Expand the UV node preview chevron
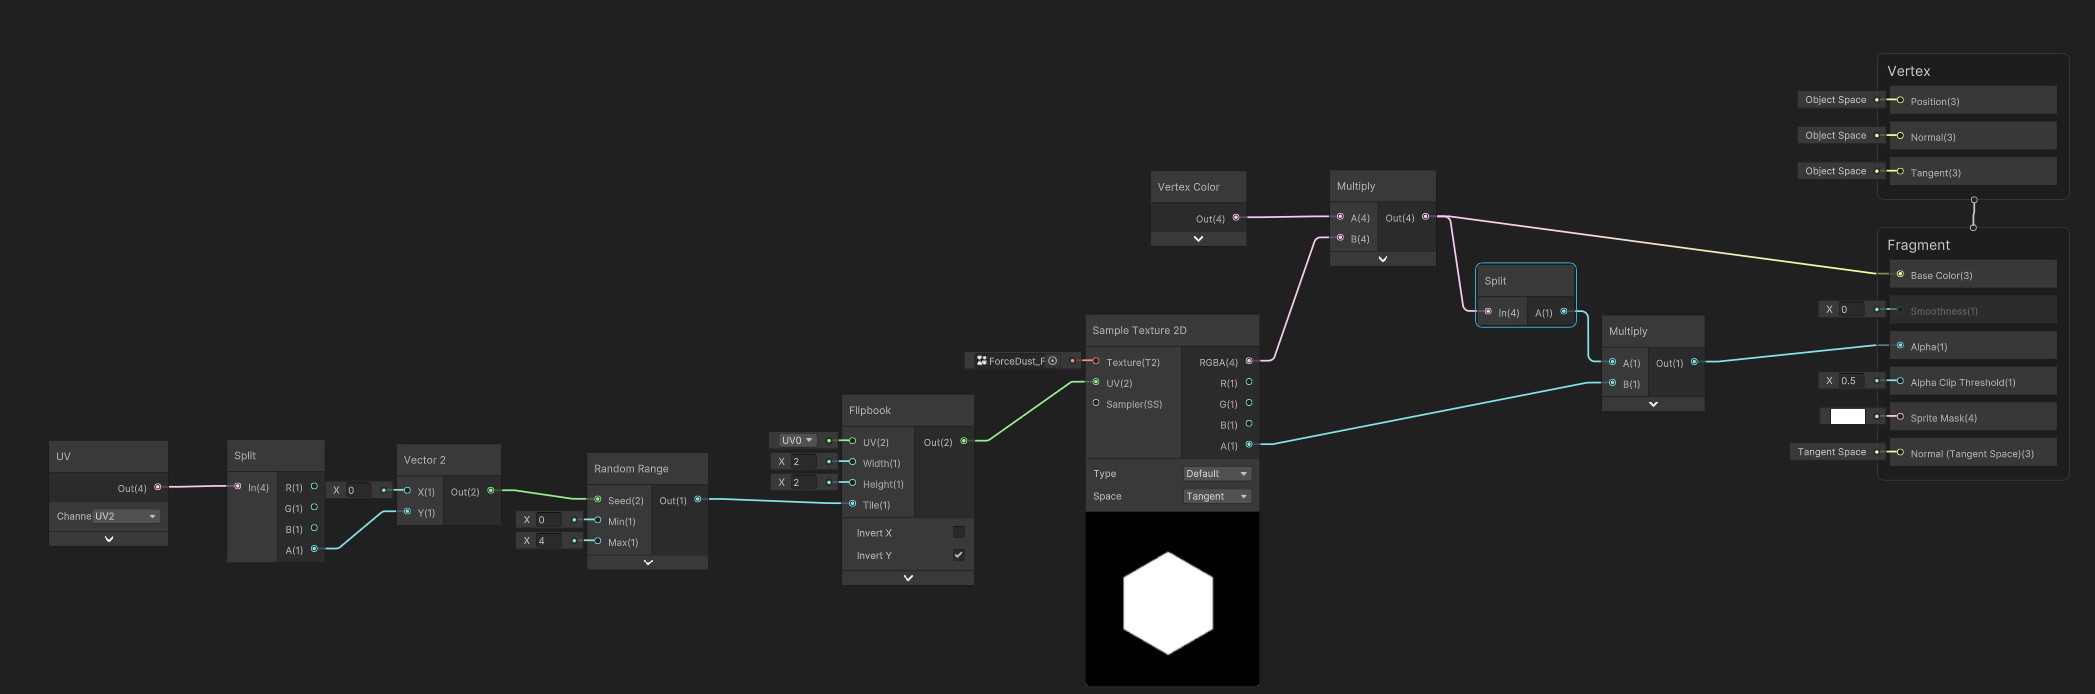This screenshot has width=2095, height=694. click(109, 539)
